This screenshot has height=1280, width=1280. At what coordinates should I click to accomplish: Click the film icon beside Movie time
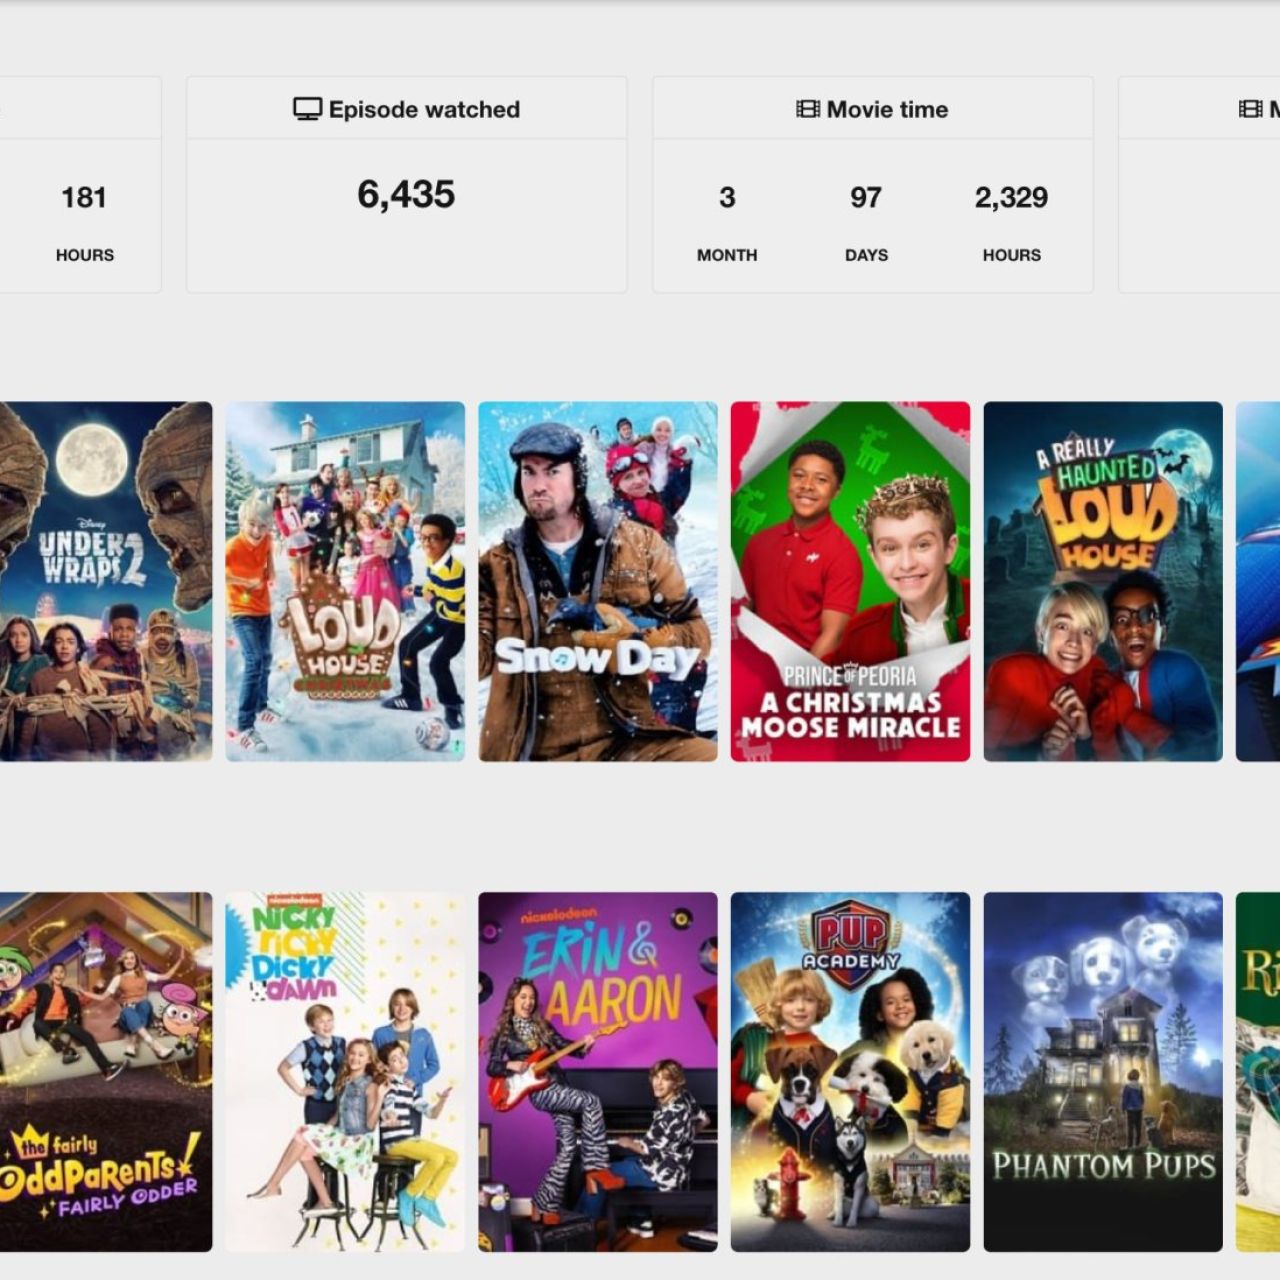point(808,109)
